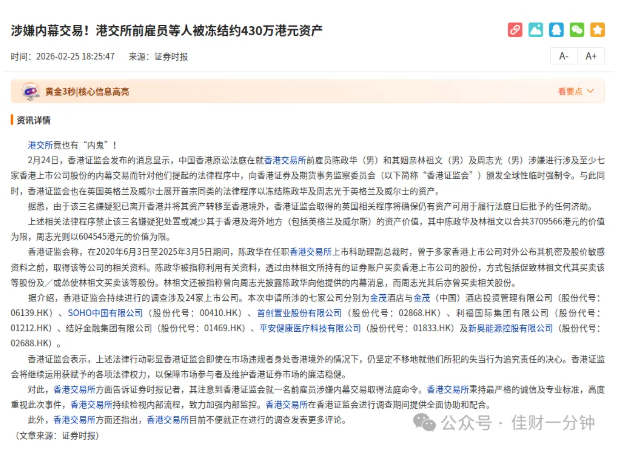The width and height of the screenshot is (620, 455).
Task: Increase font size with the A+ button
Action: point(591,56)
